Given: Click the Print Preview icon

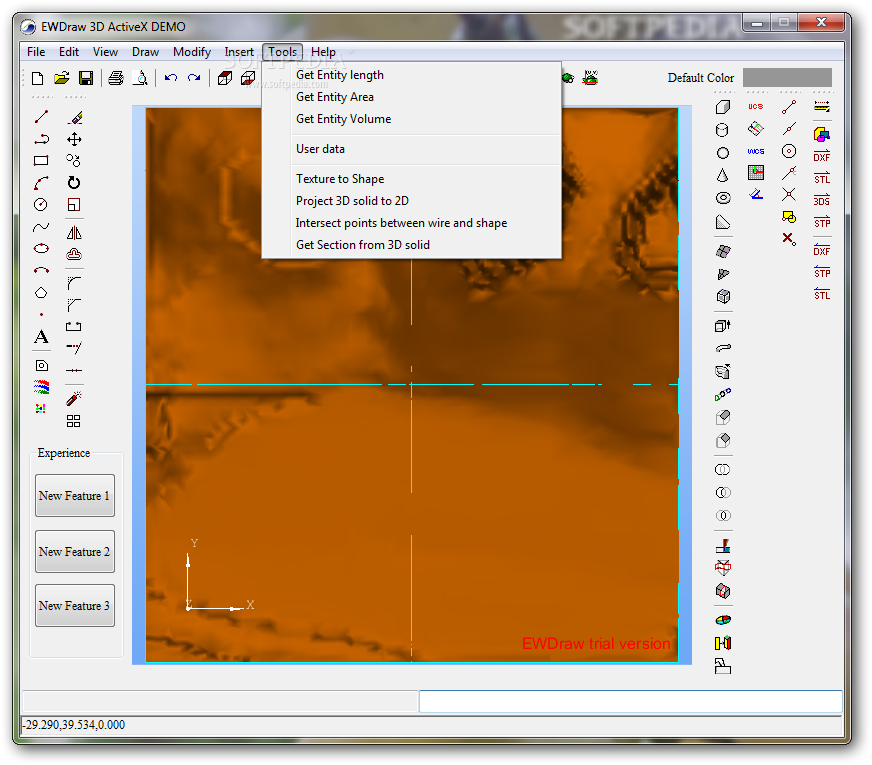Looking at the screenshot, I should (141, 78).
